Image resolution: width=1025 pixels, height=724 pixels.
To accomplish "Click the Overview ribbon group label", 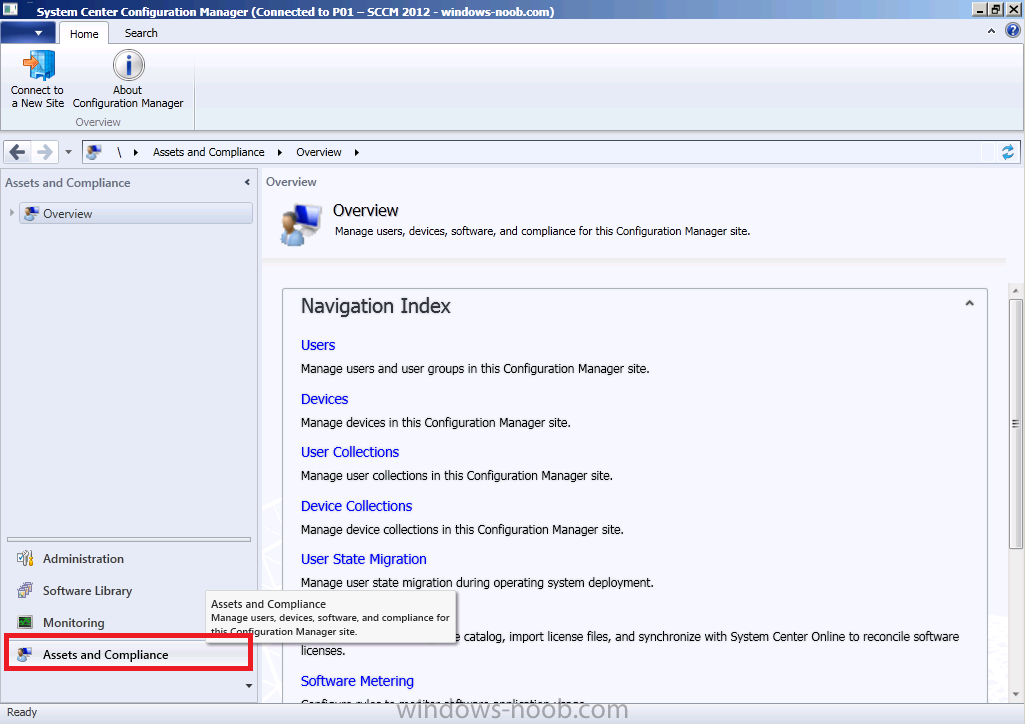I will [x=98, y=122].
